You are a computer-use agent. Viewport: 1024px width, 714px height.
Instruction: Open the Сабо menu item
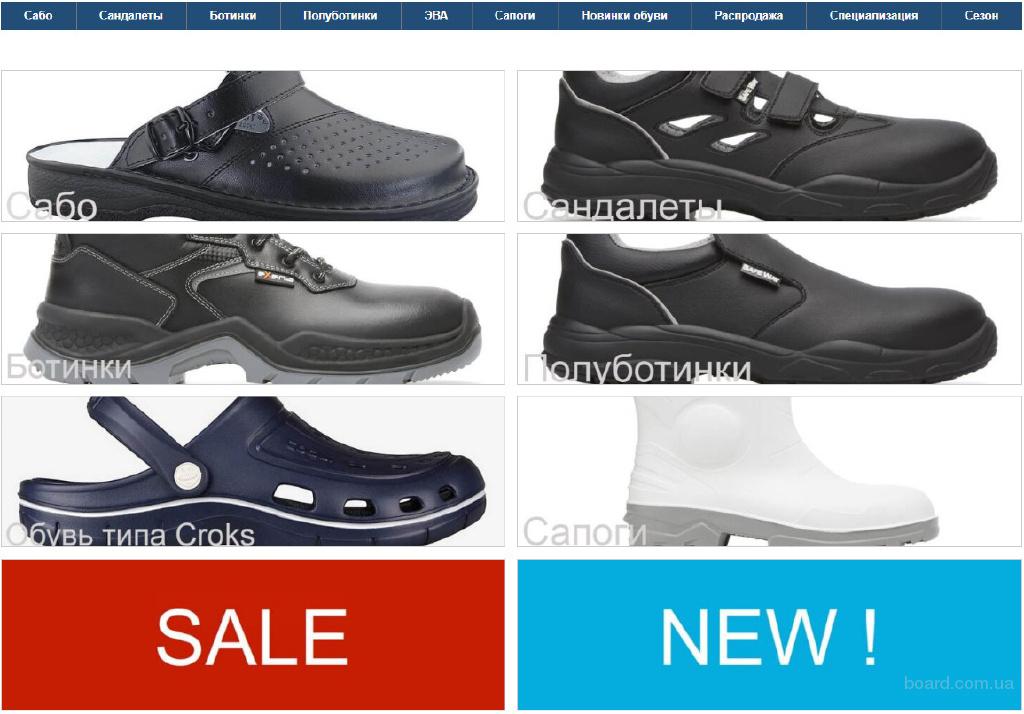coord(39,16)
